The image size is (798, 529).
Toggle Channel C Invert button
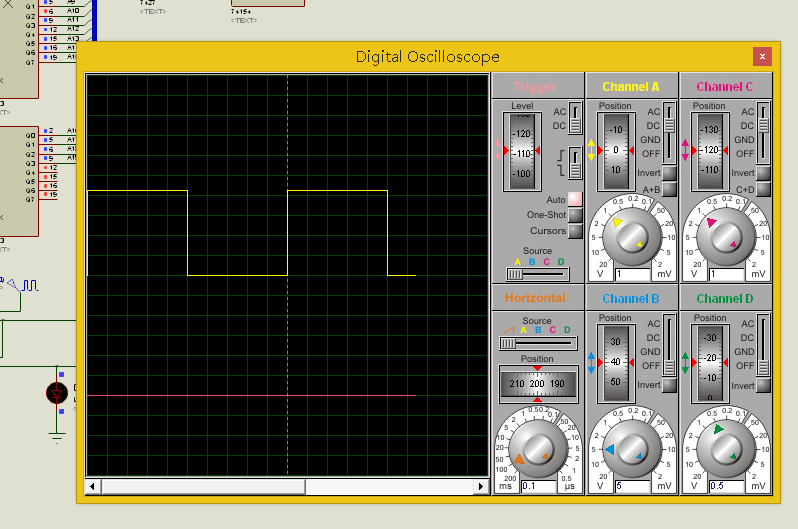[763, 173]
